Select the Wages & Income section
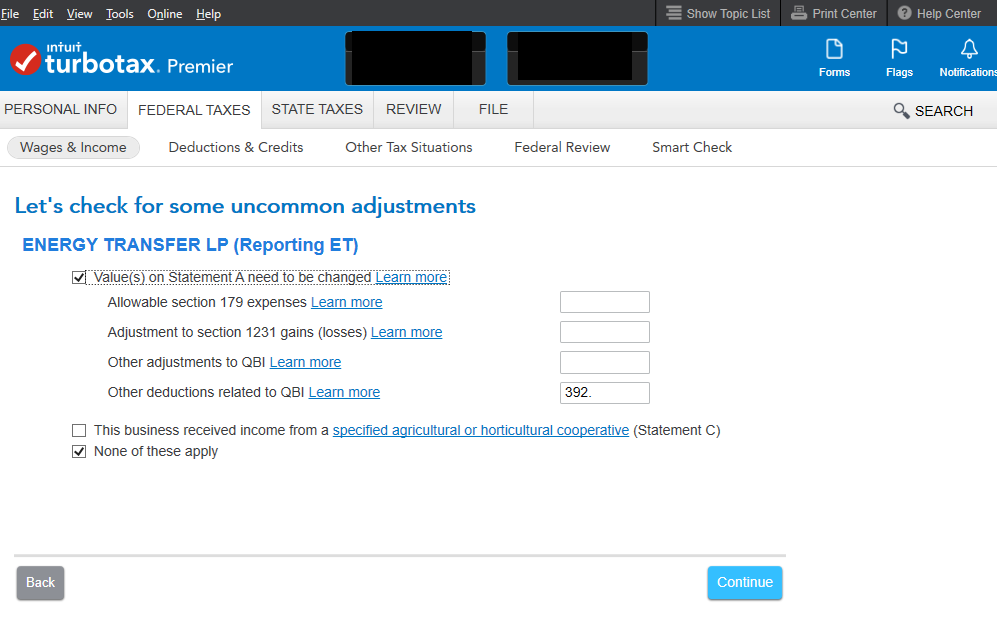The width and height of the screenshot is (997, 628). coord(73,147)
